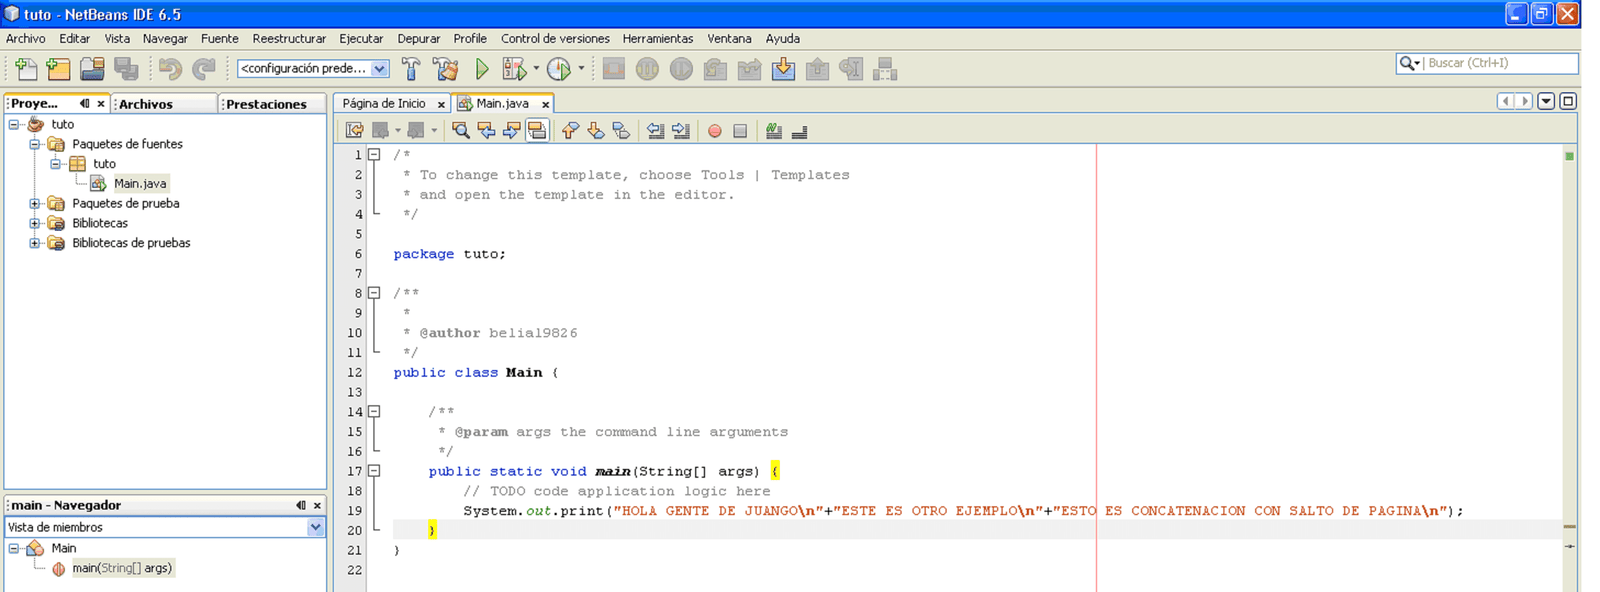The width and height of the screenshot is (1600, 592).
Task: Click the Step Into debugger icon
Action: (784, 69)
